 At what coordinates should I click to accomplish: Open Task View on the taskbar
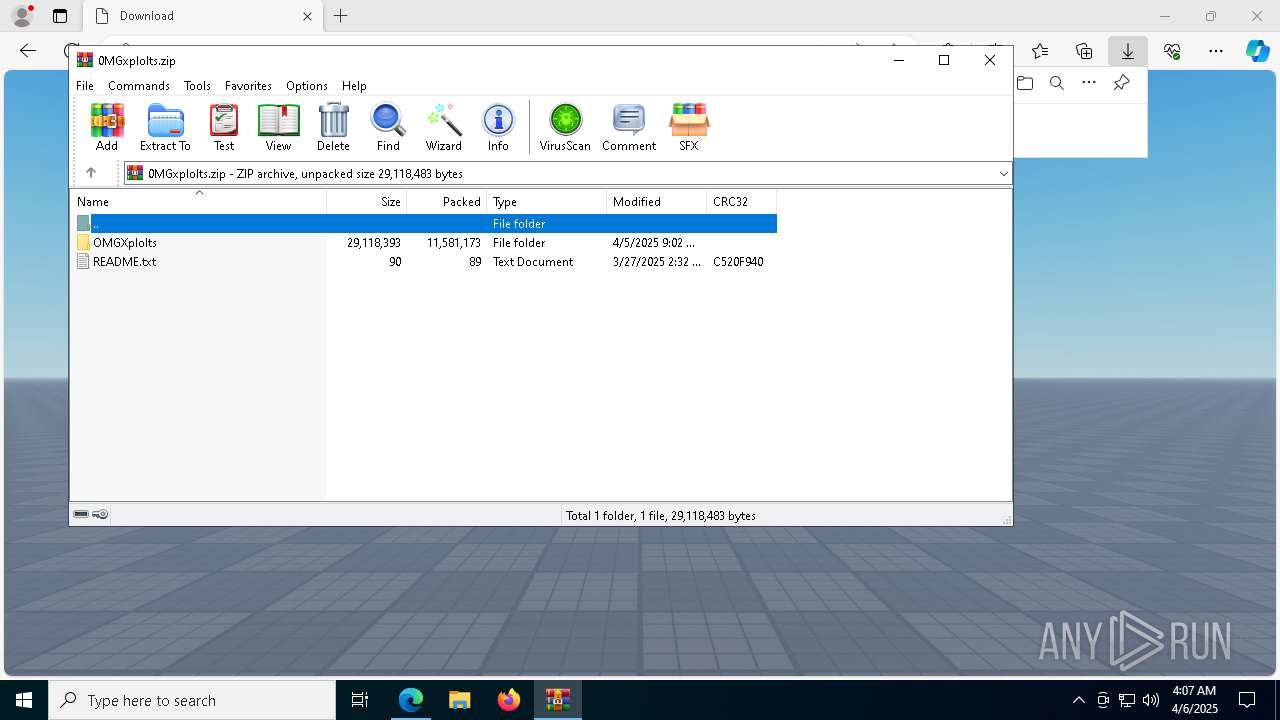coord(360,700)
